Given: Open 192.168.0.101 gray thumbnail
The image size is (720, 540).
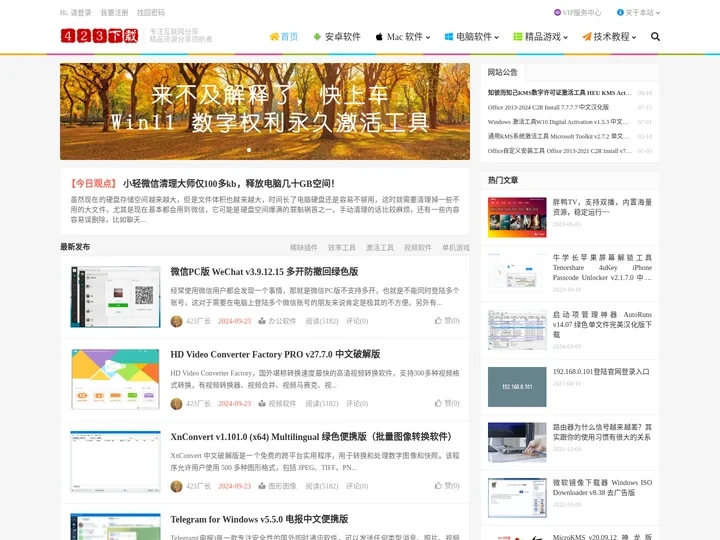Looking at the screenshot, I should (517, 387).
